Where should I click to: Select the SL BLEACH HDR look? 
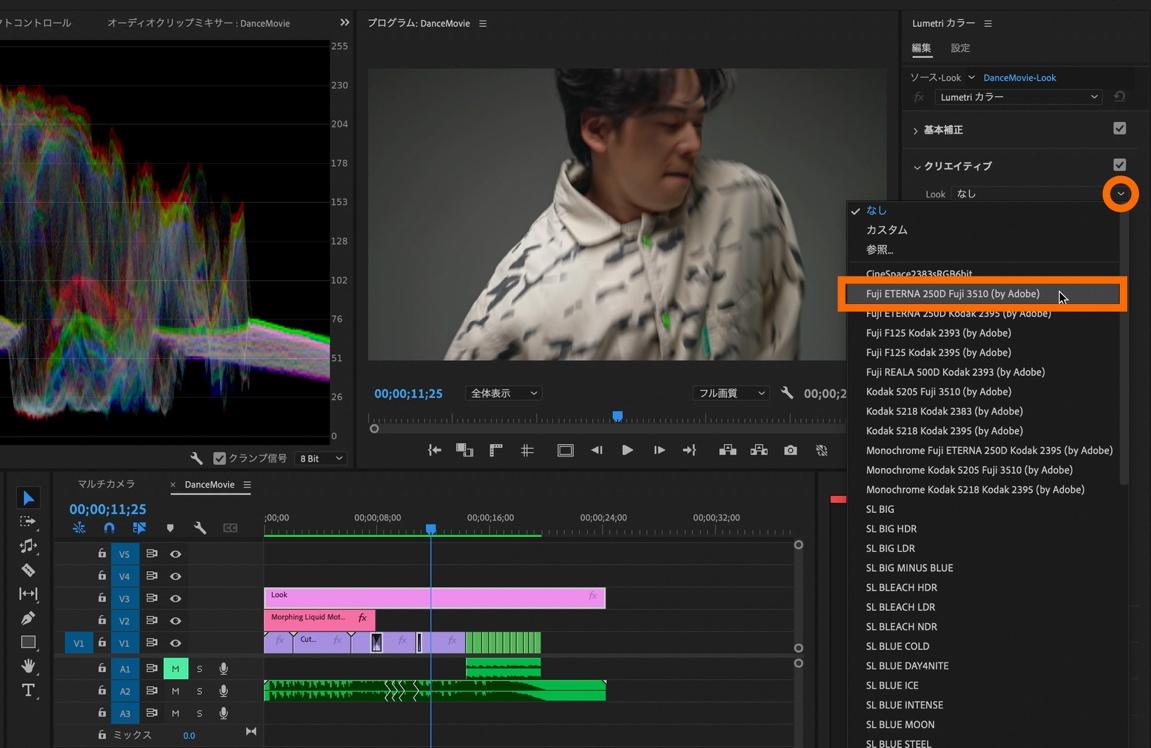pos(901,588)
